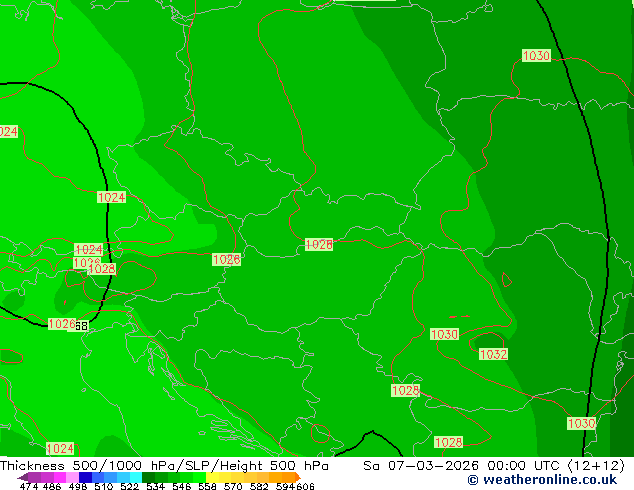Screen dimensions: 634x490
Task: Click the cyan legend swatch before the greens
Action: [136, 477]
